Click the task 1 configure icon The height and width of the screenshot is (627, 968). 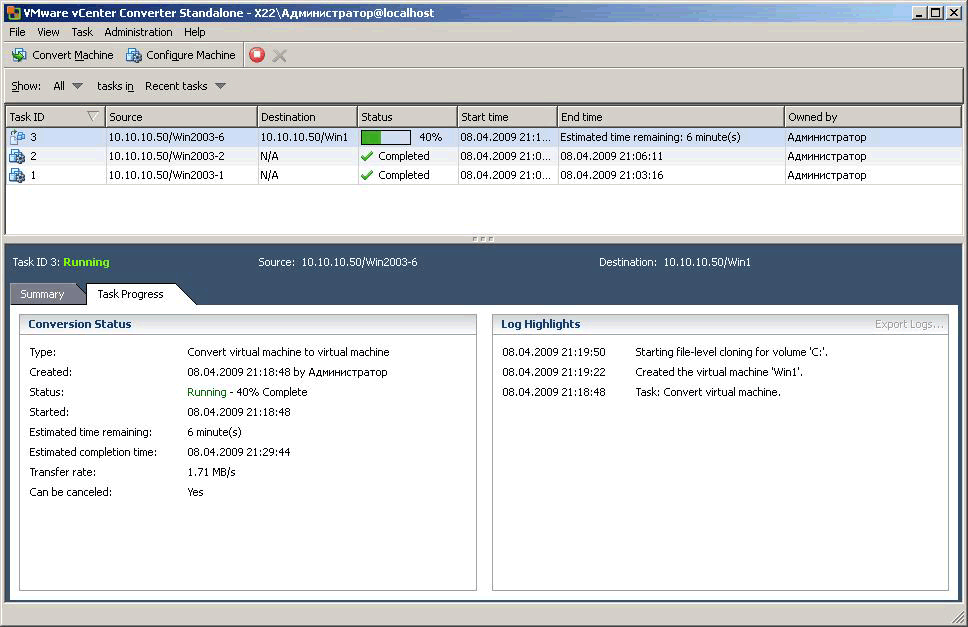point(17,175)
